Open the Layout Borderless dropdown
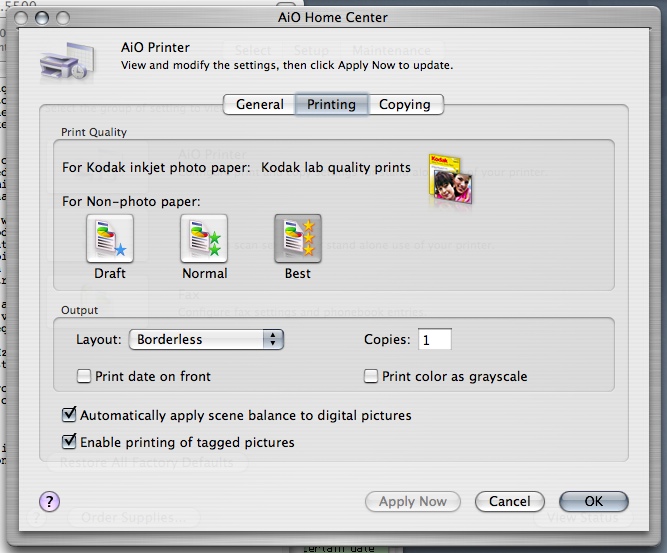 click(207, 340)
